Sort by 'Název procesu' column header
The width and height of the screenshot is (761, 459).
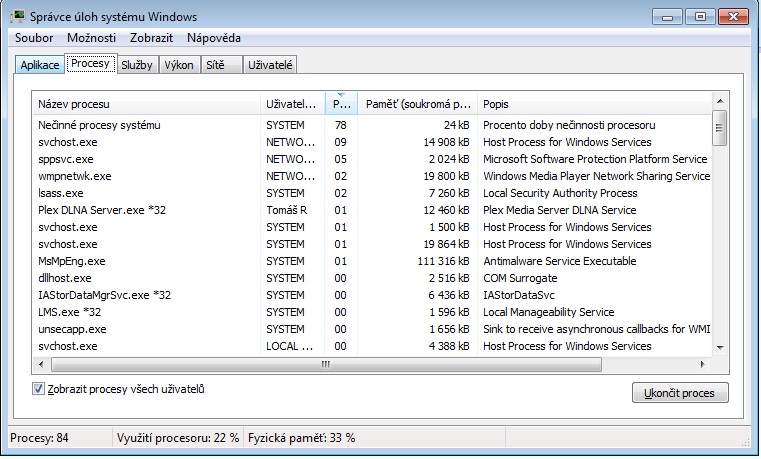[x=145, y=104]
